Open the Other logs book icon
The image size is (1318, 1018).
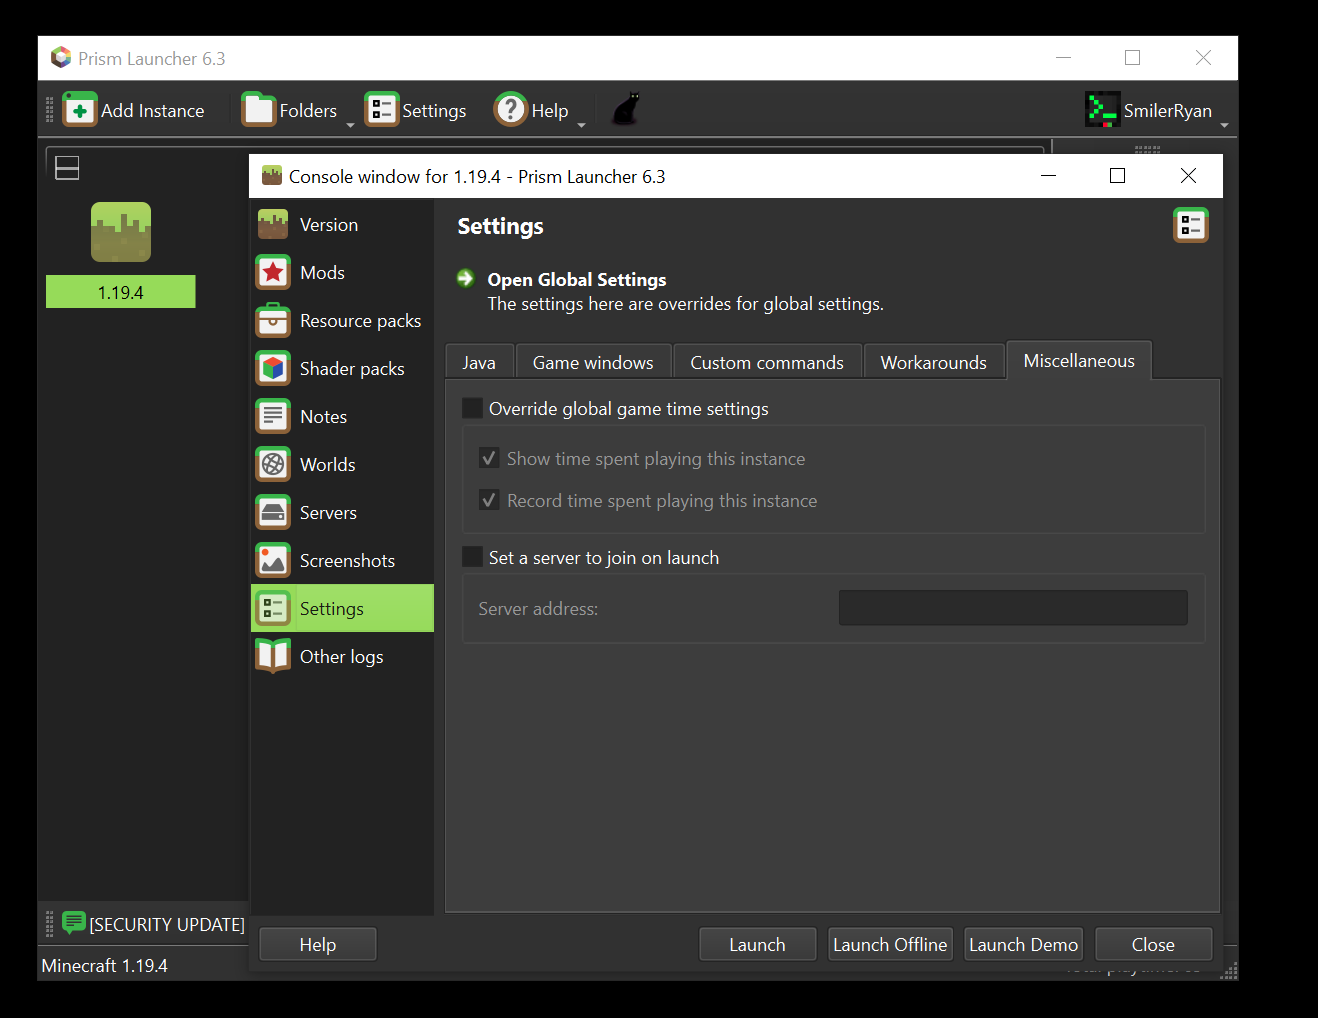pos(272,656)
